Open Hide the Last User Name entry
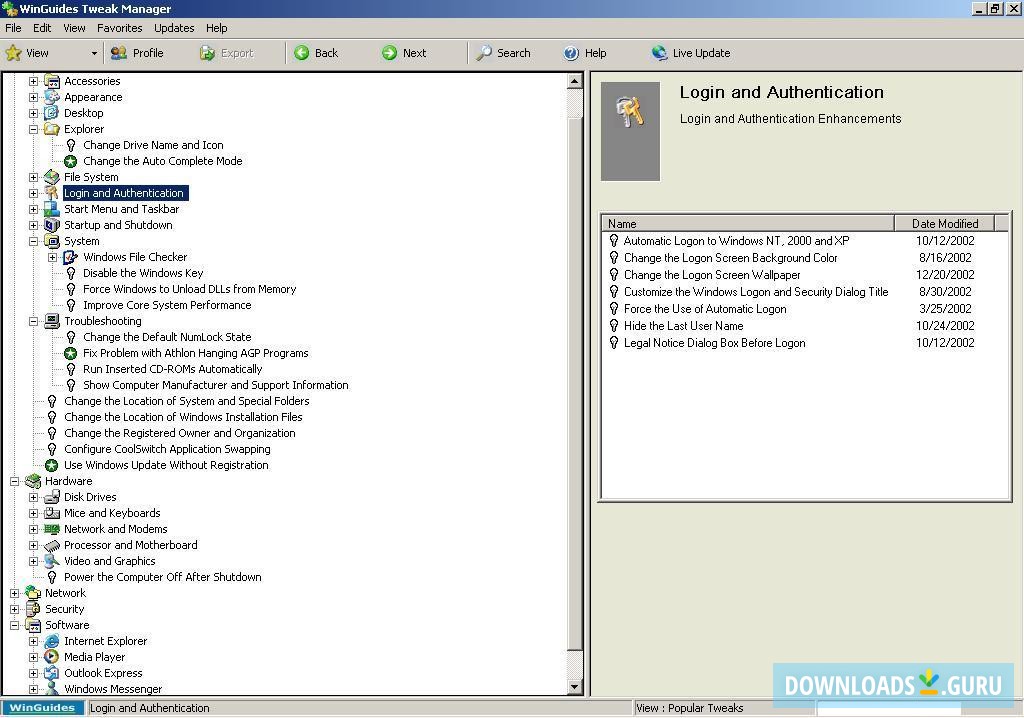 683,326
